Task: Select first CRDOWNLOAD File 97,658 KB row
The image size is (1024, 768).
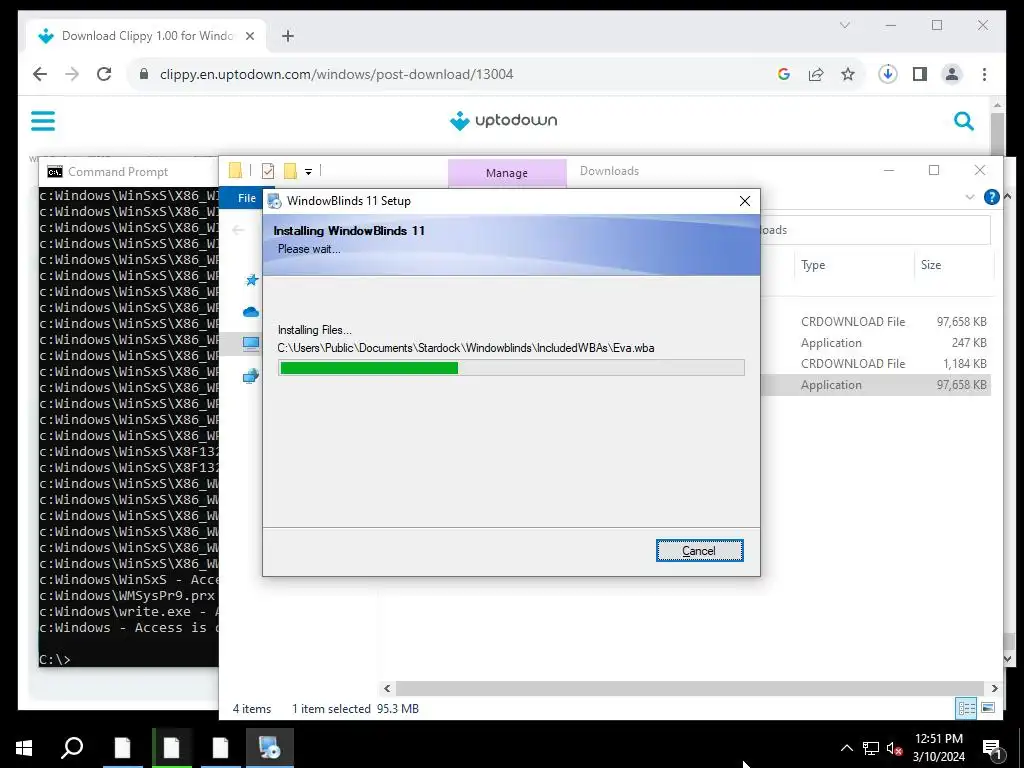Action: 876,322
